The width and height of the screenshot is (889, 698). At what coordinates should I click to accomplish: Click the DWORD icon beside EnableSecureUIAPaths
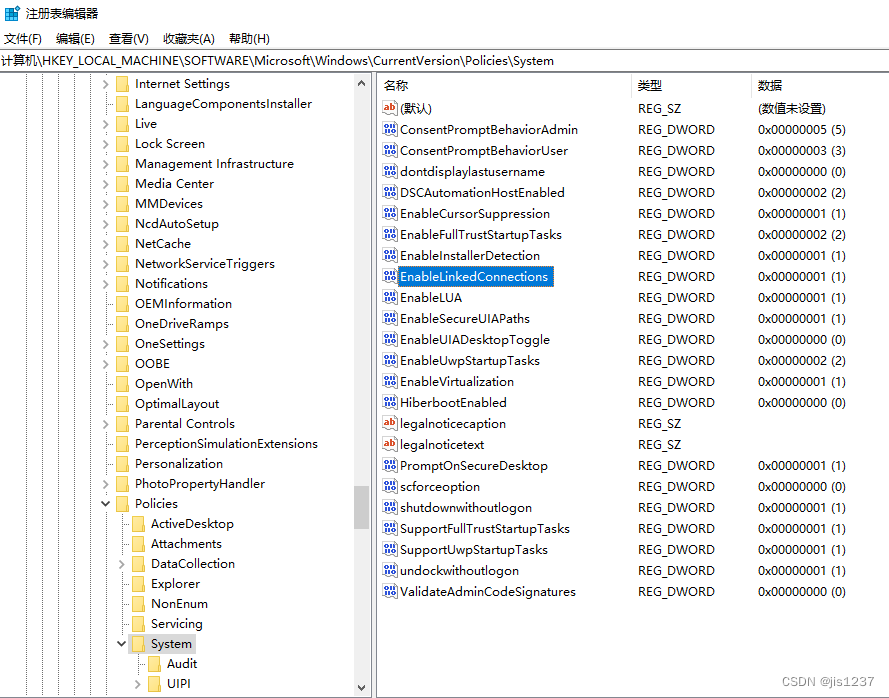(x=390, y=318)
